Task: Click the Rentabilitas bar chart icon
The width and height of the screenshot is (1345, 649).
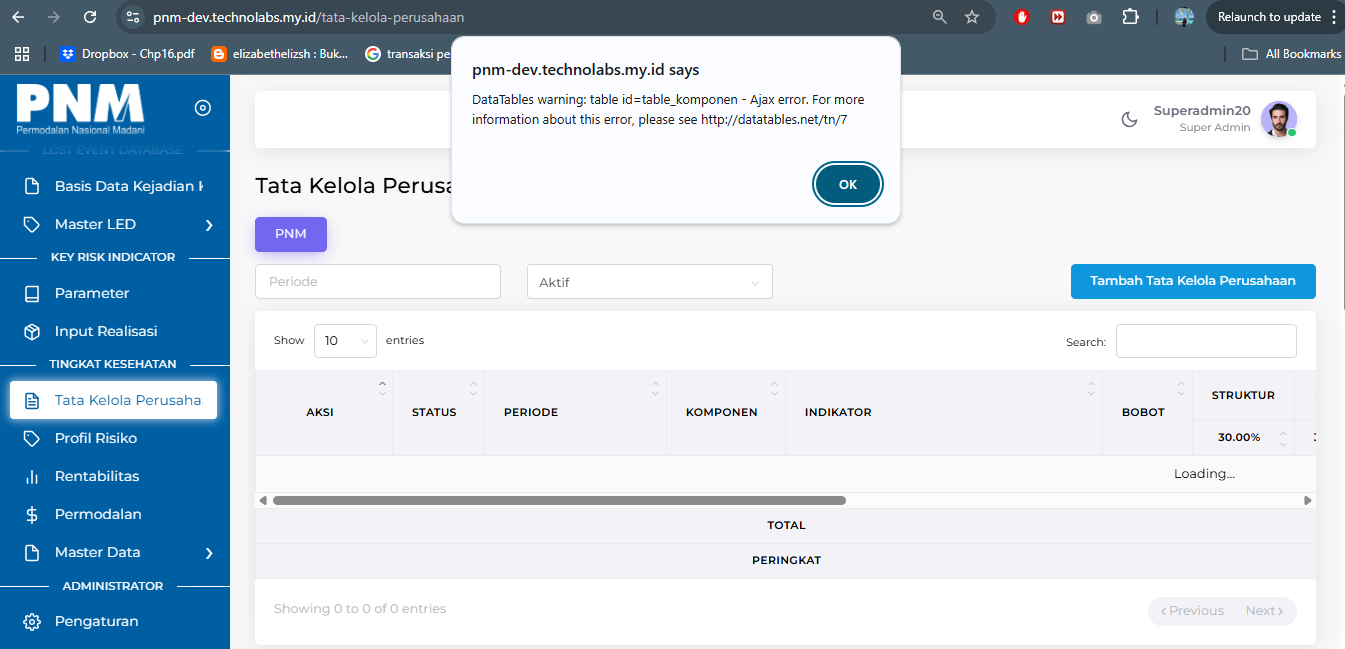Action: pos(32,476)
